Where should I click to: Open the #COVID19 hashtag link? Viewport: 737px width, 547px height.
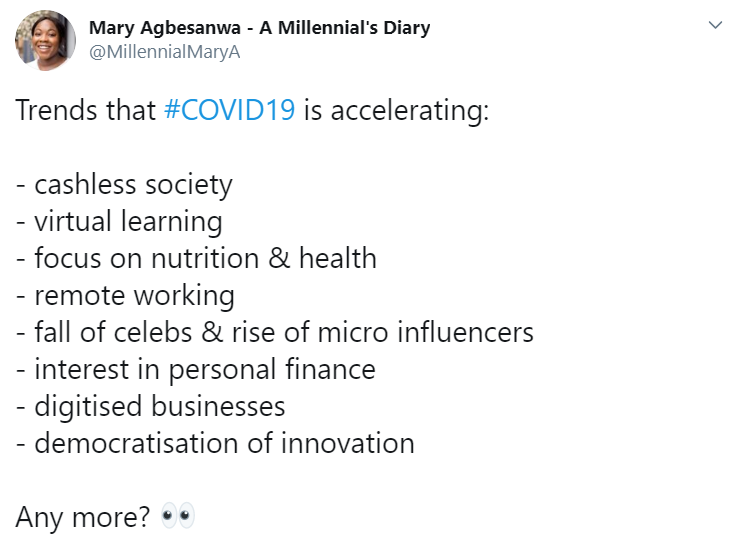tap(229, 110)
